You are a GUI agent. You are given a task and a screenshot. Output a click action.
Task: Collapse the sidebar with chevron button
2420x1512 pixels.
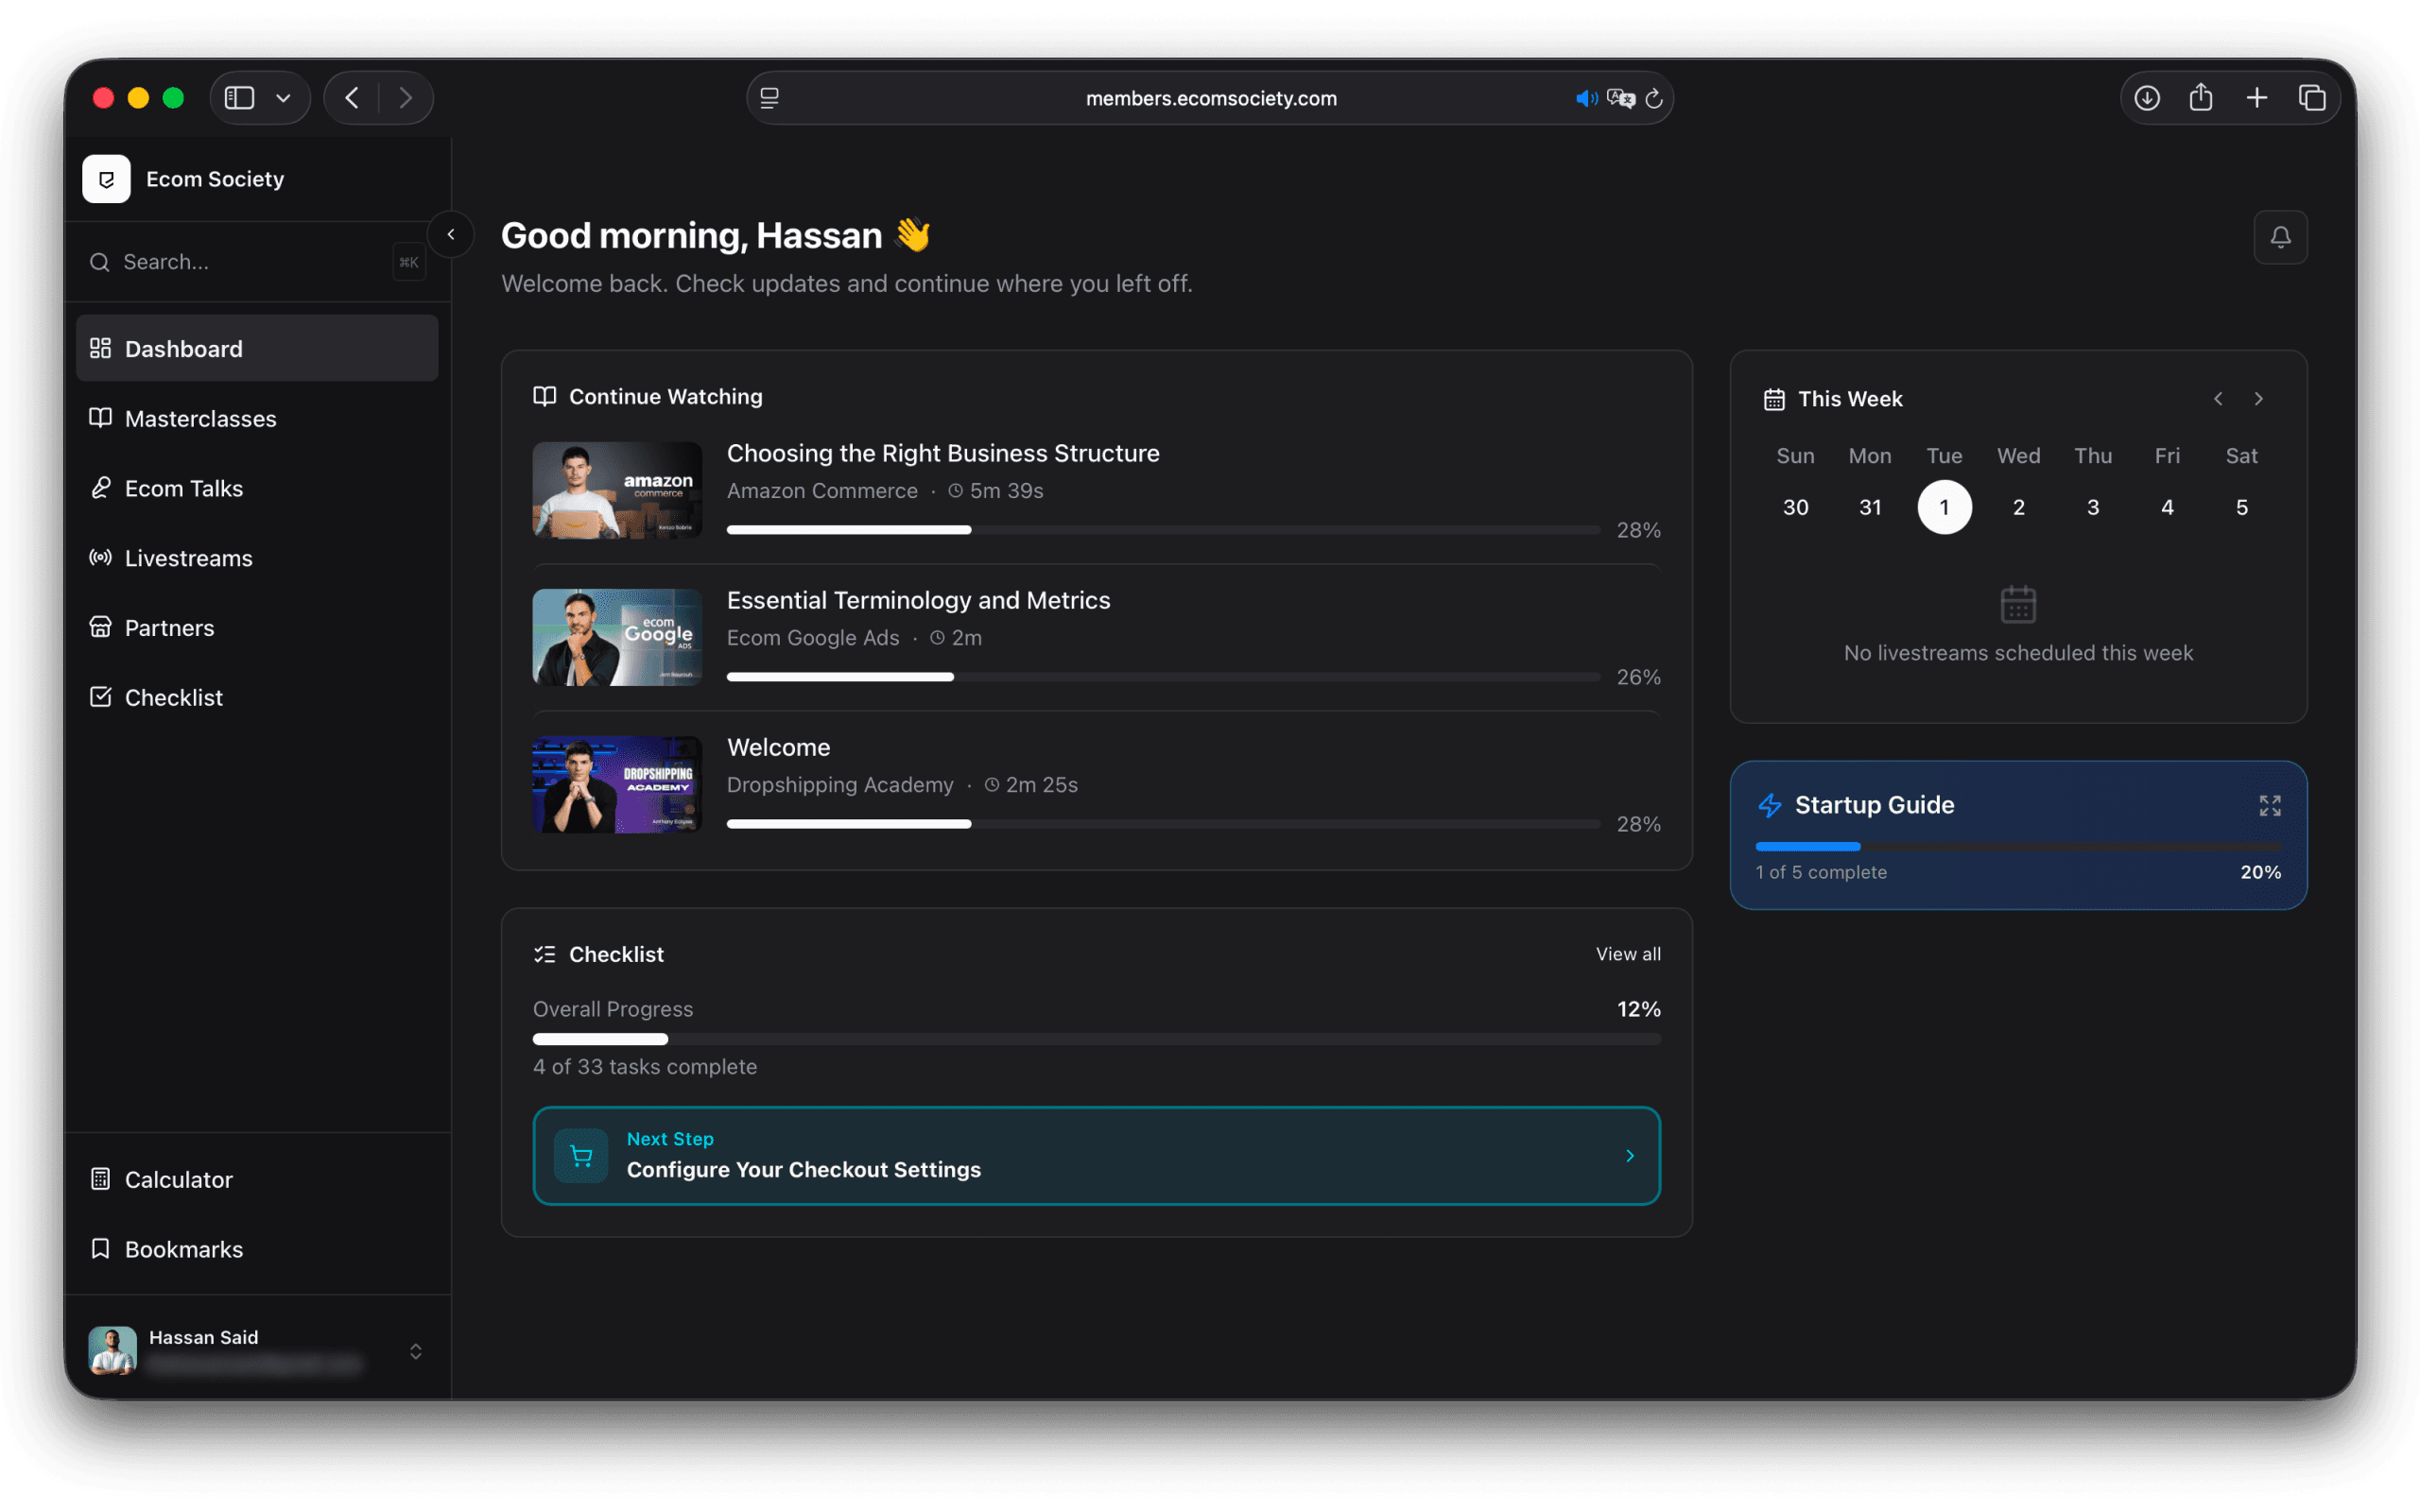point(451,234)
